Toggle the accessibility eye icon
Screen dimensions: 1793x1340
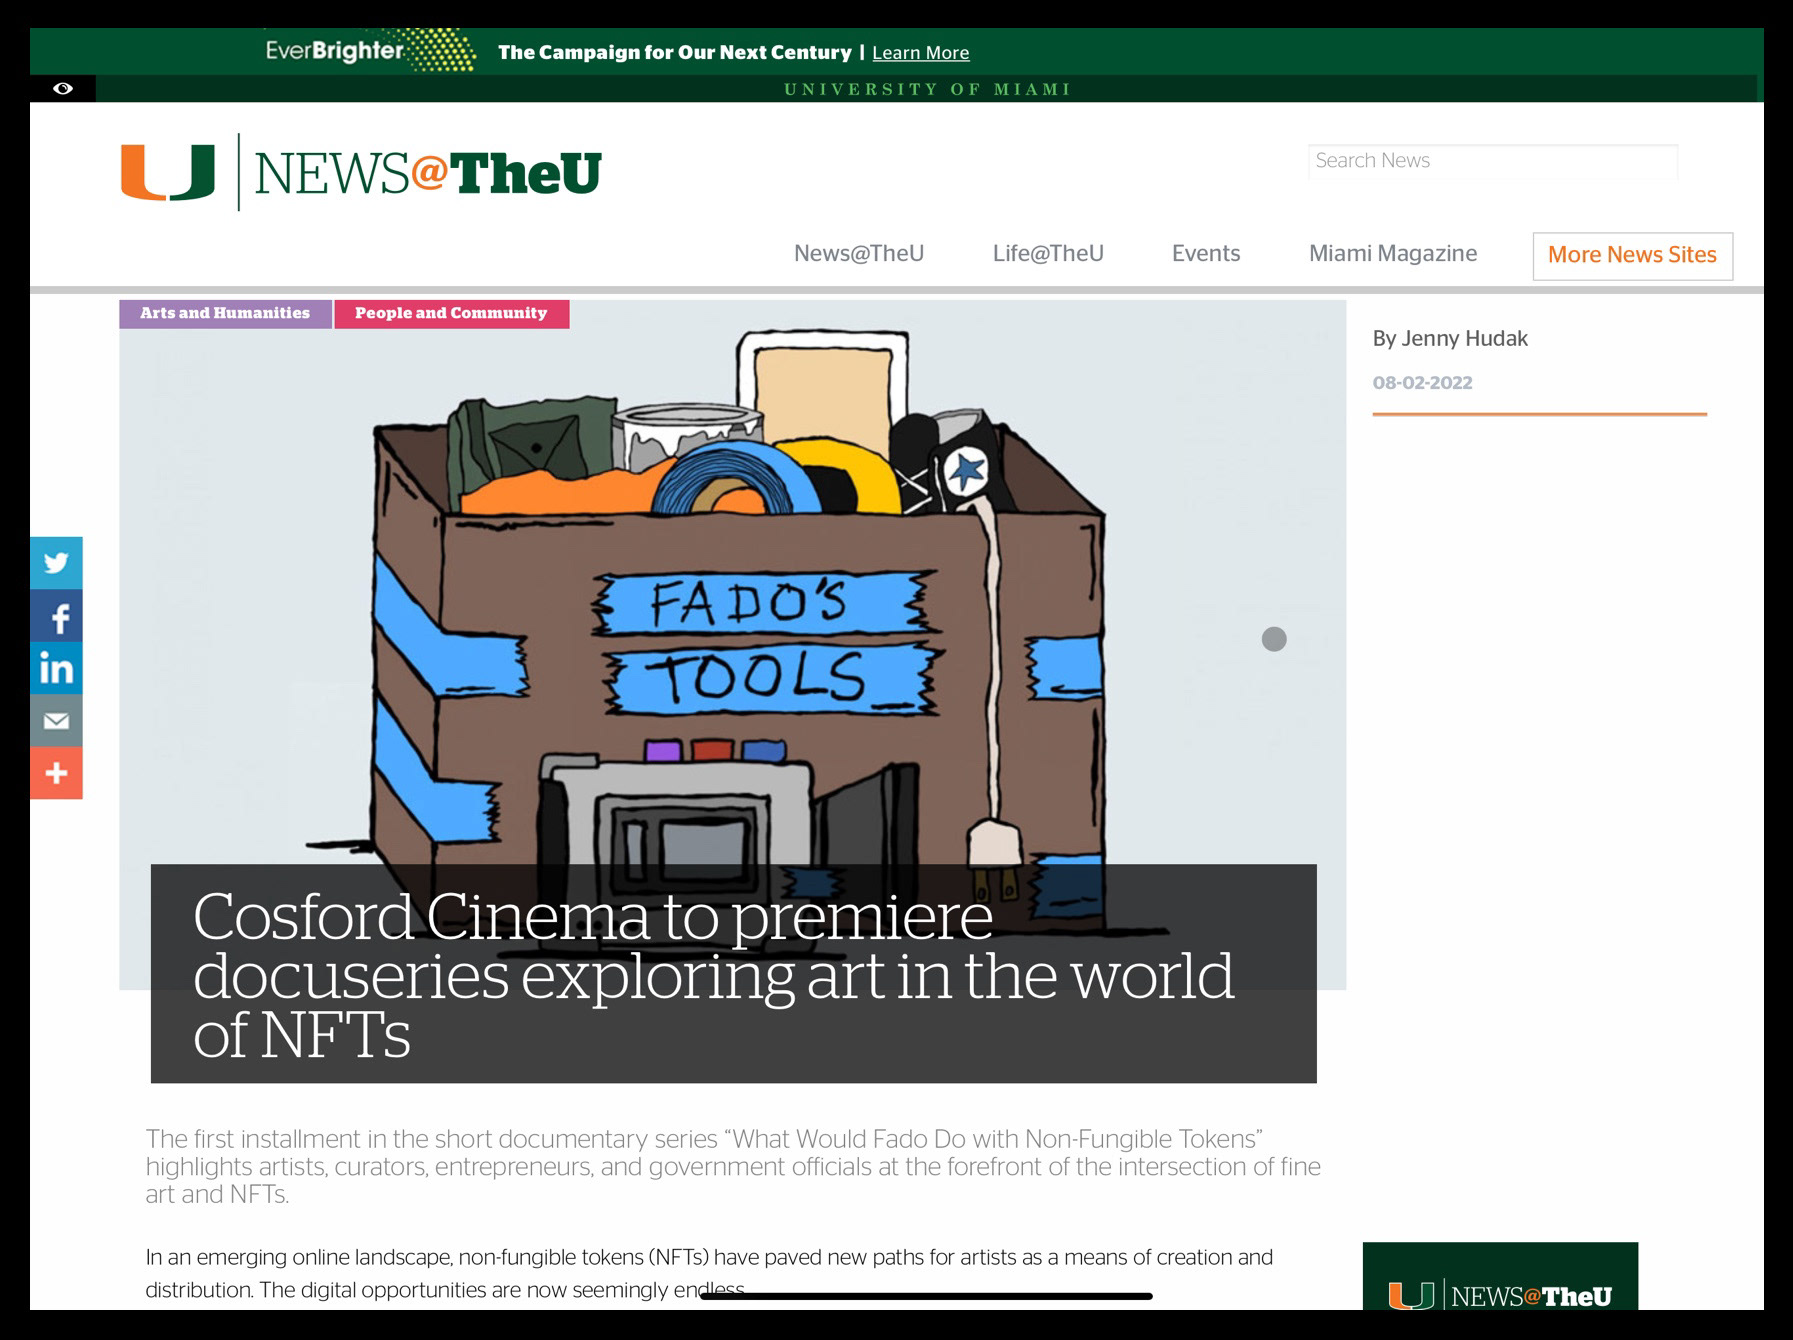(x=63, y=89)
